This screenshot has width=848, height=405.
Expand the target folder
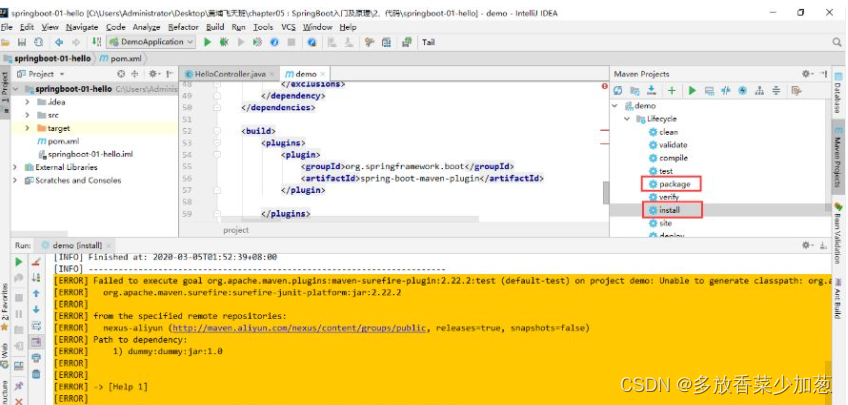27,128
